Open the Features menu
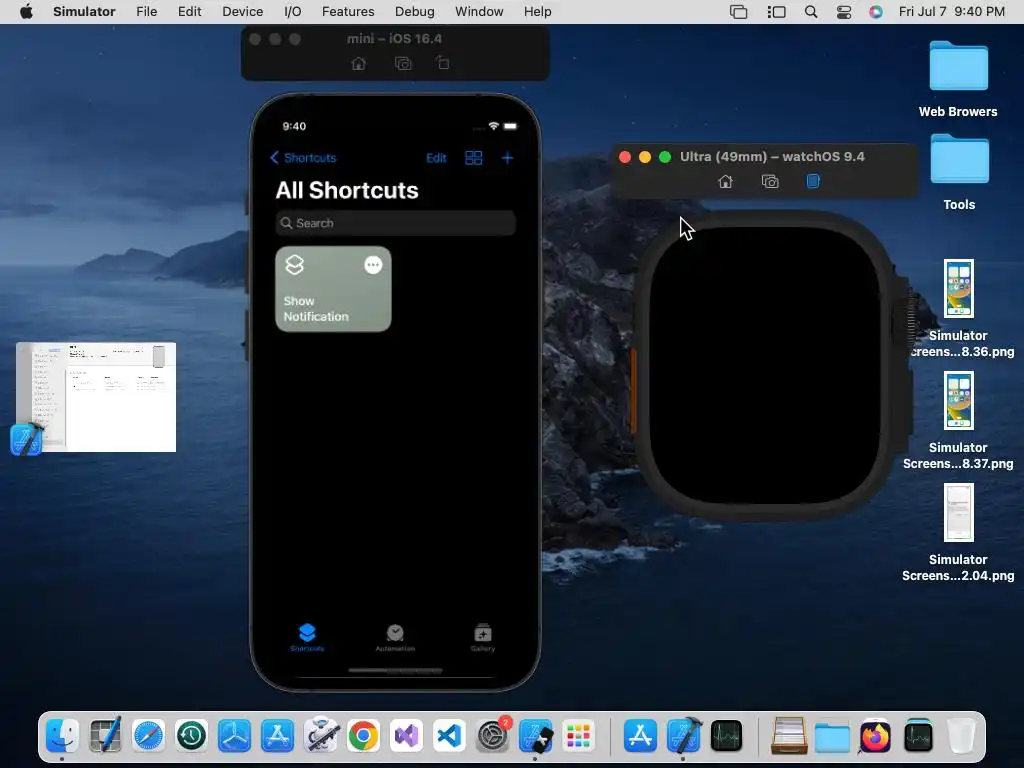Viewport: 1024px width, 768px height. tap(348, 12)
